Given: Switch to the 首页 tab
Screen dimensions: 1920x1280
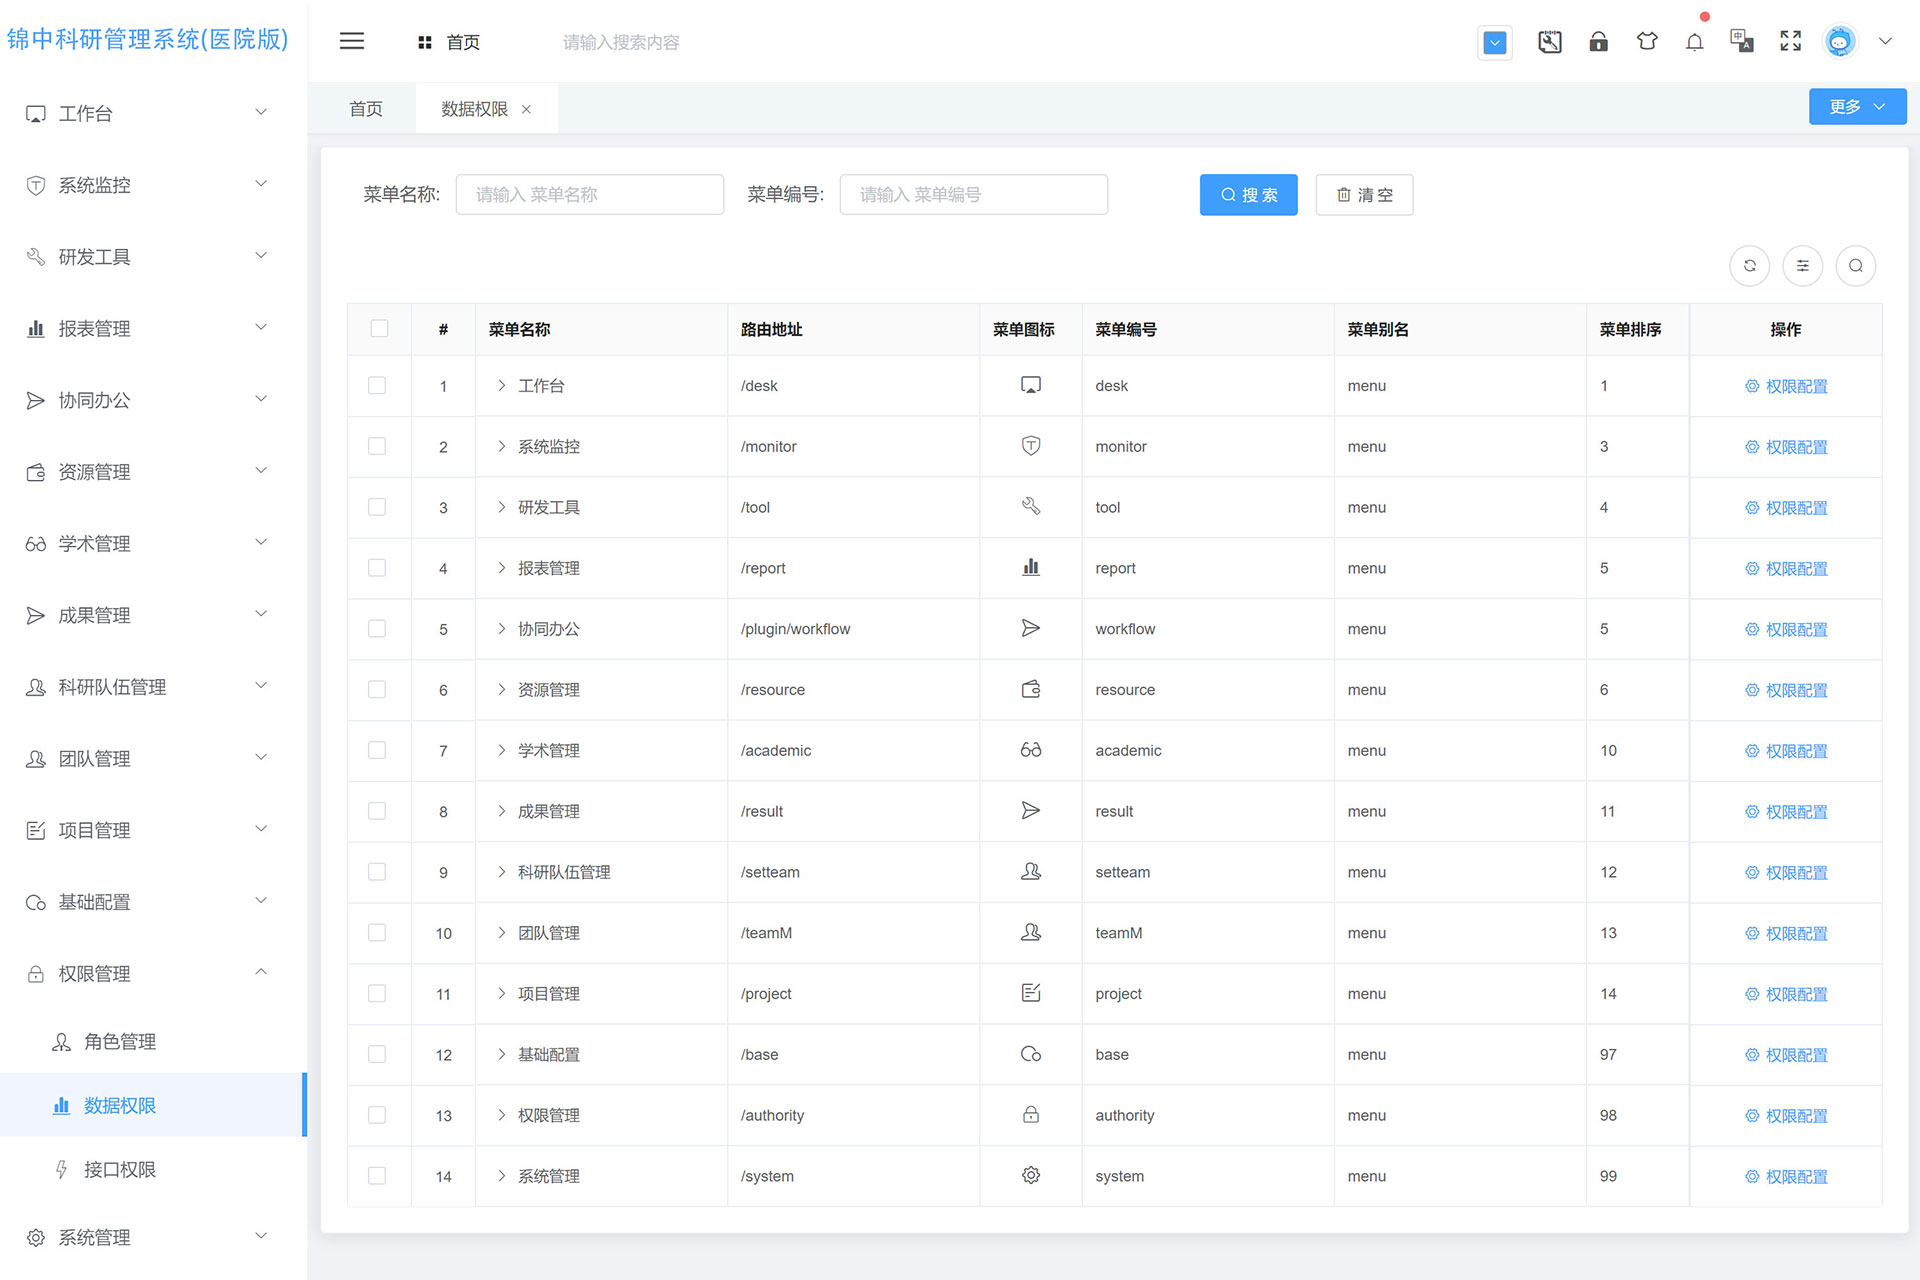Looking at the screenshot, I should coord(366,109).
